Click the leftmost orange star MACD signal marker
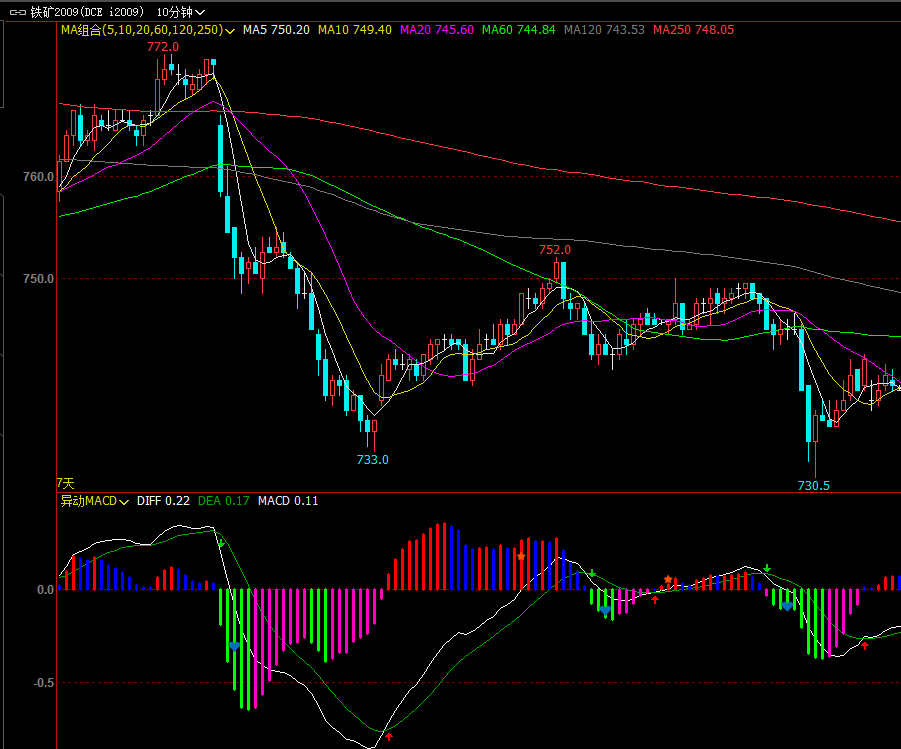Viewport: 901px width, 749px height. click(521, 557)
